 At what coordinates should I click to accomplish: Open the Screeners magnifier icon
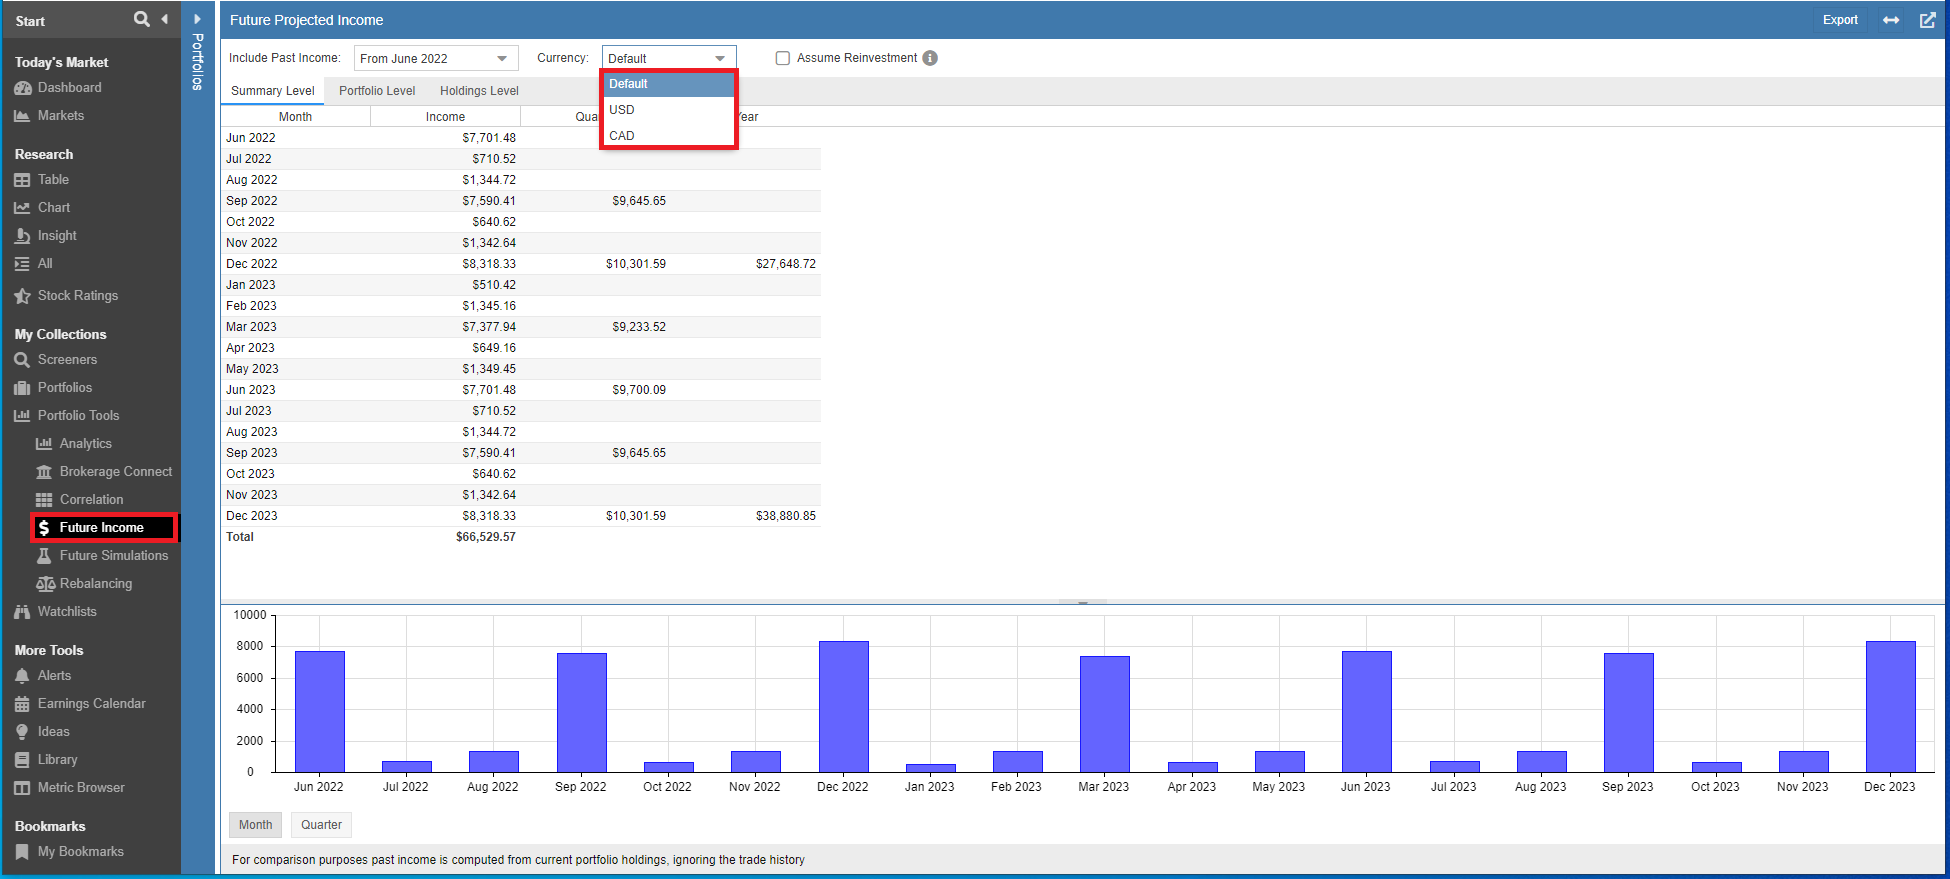click(22, 360)
